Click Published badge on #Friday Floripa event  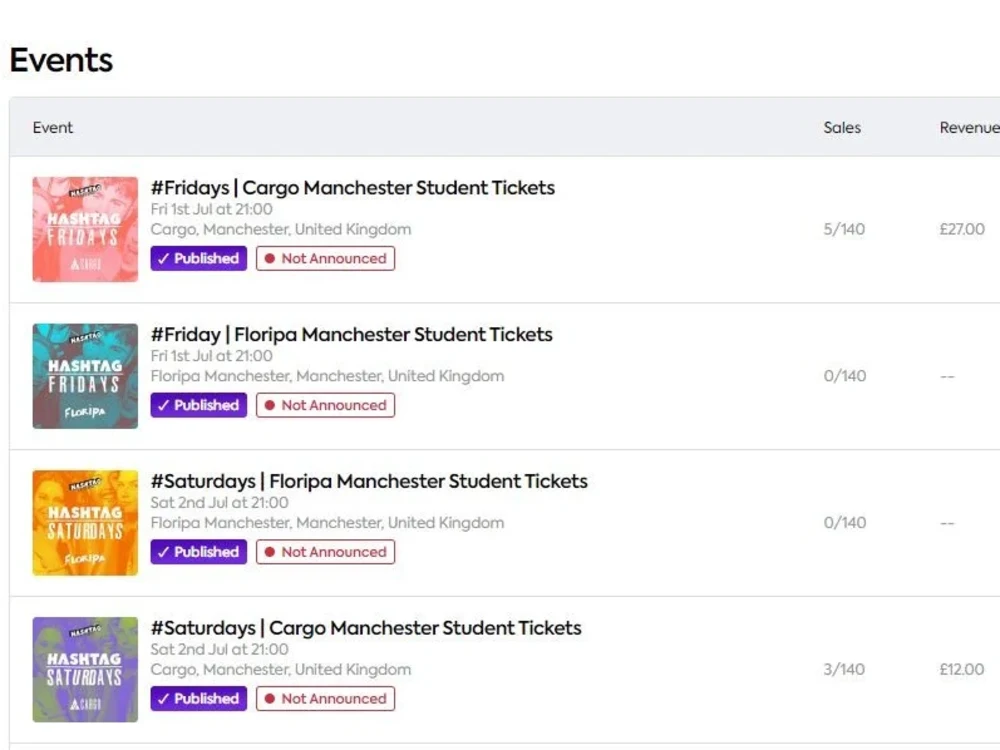pyautogui.click(x=198, y=405)
